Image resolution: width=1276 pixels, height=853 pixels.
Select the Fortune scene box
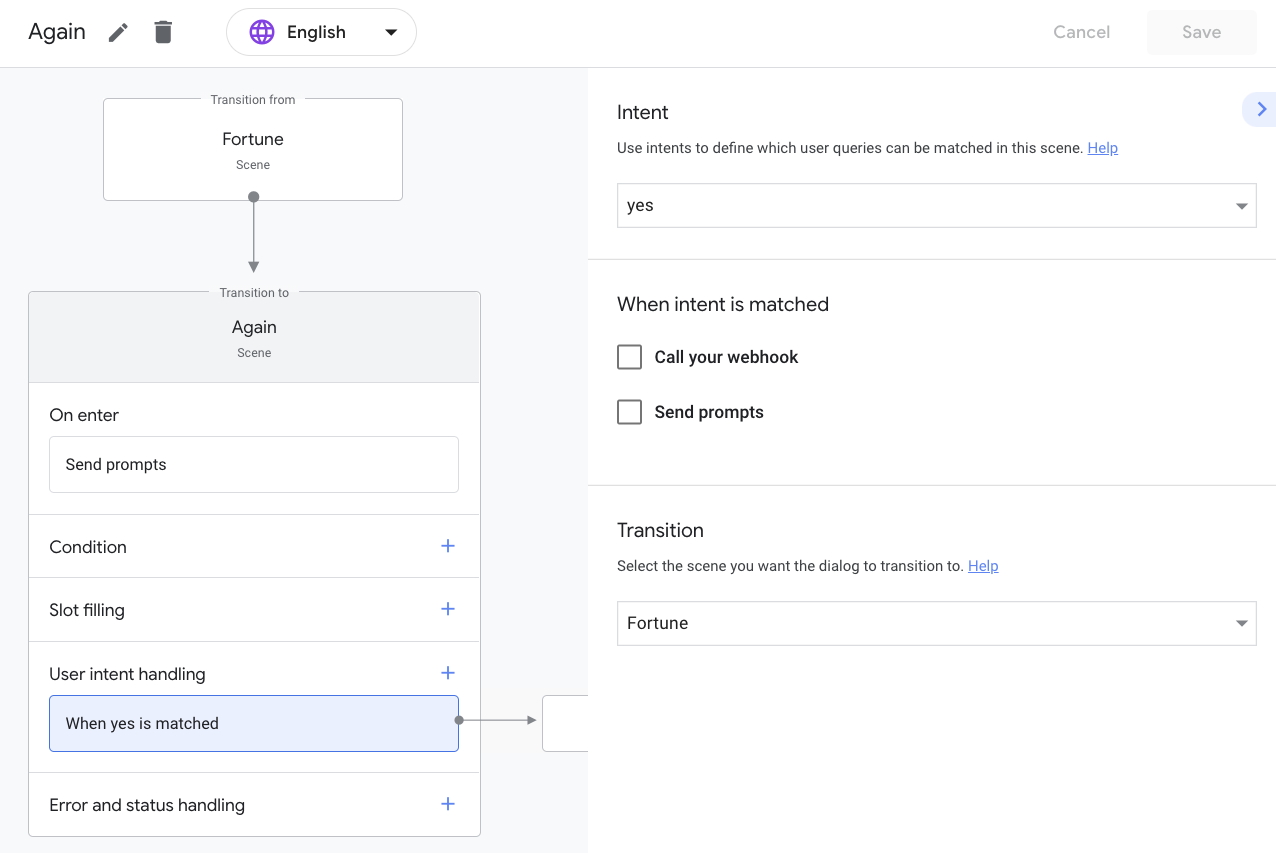[253, 149]
